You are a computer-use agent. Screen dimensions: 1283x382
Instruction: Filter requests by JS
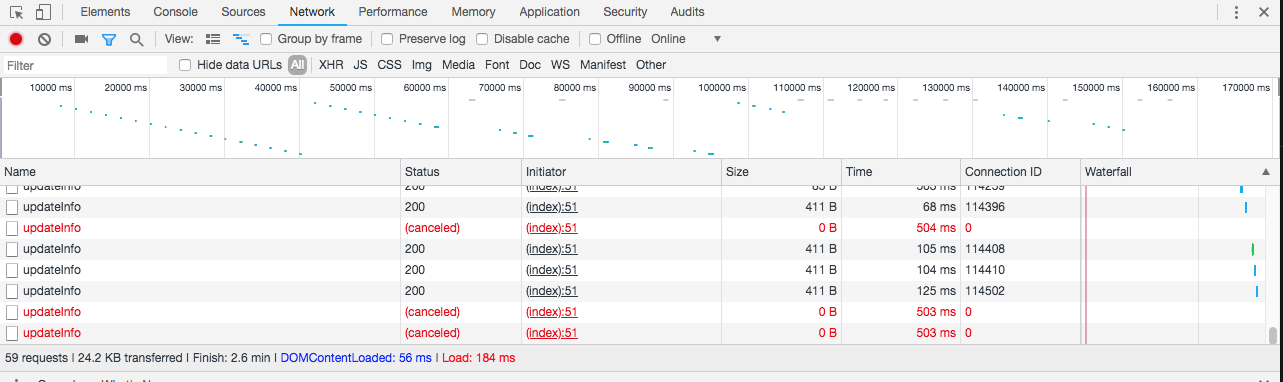click(x=361, y=65)
